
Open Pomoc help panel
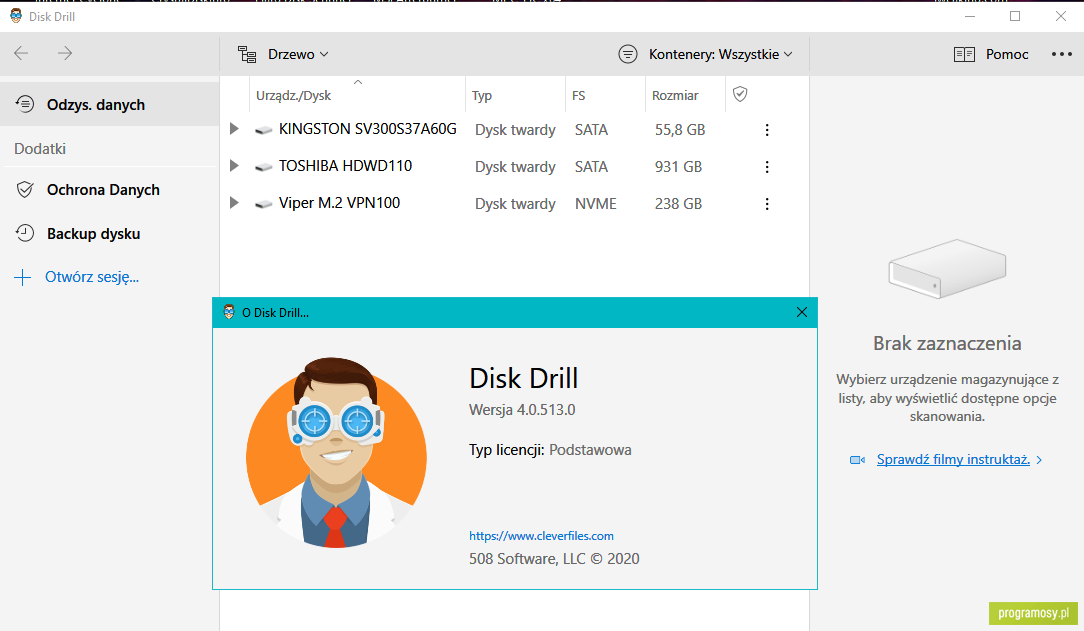click(x=991, y=54)
